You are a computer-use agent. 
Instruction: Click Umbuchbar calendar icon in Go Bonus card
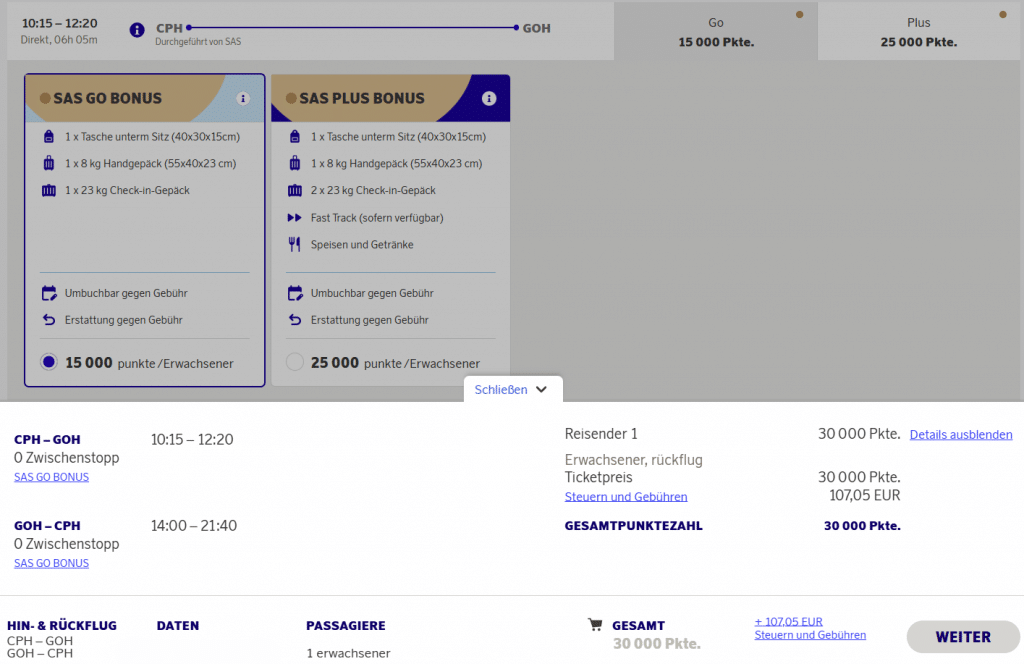click(49, 293)
